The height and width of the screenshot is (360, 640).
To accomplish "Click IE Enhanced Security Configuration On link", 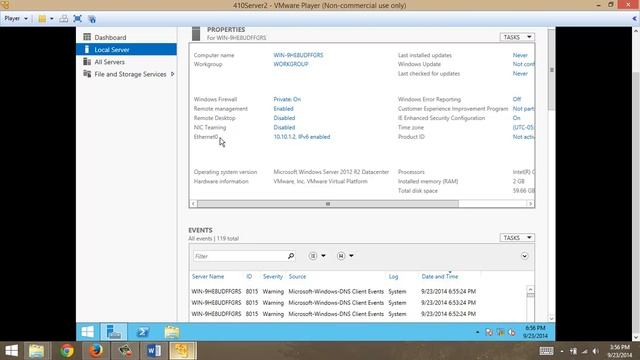I will (516, 118).
